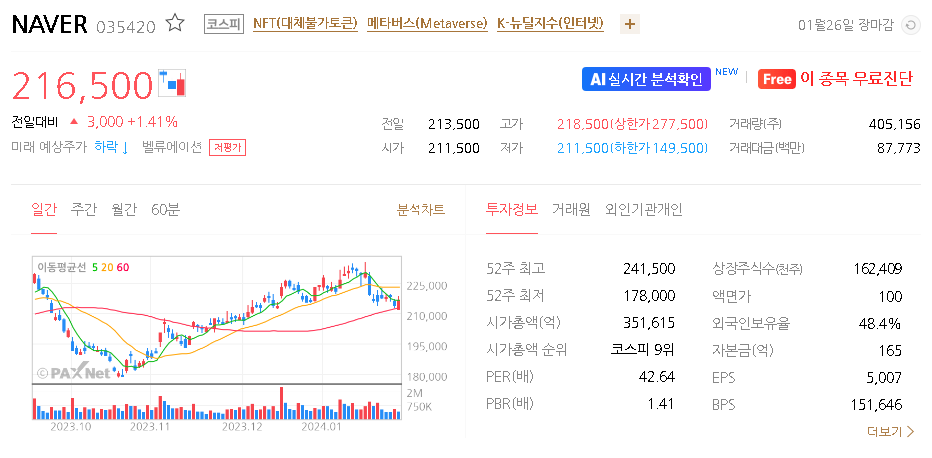Switch to the 월간 chart tab
The width and height of the screenshot is (932, 458).
[124, 210]
